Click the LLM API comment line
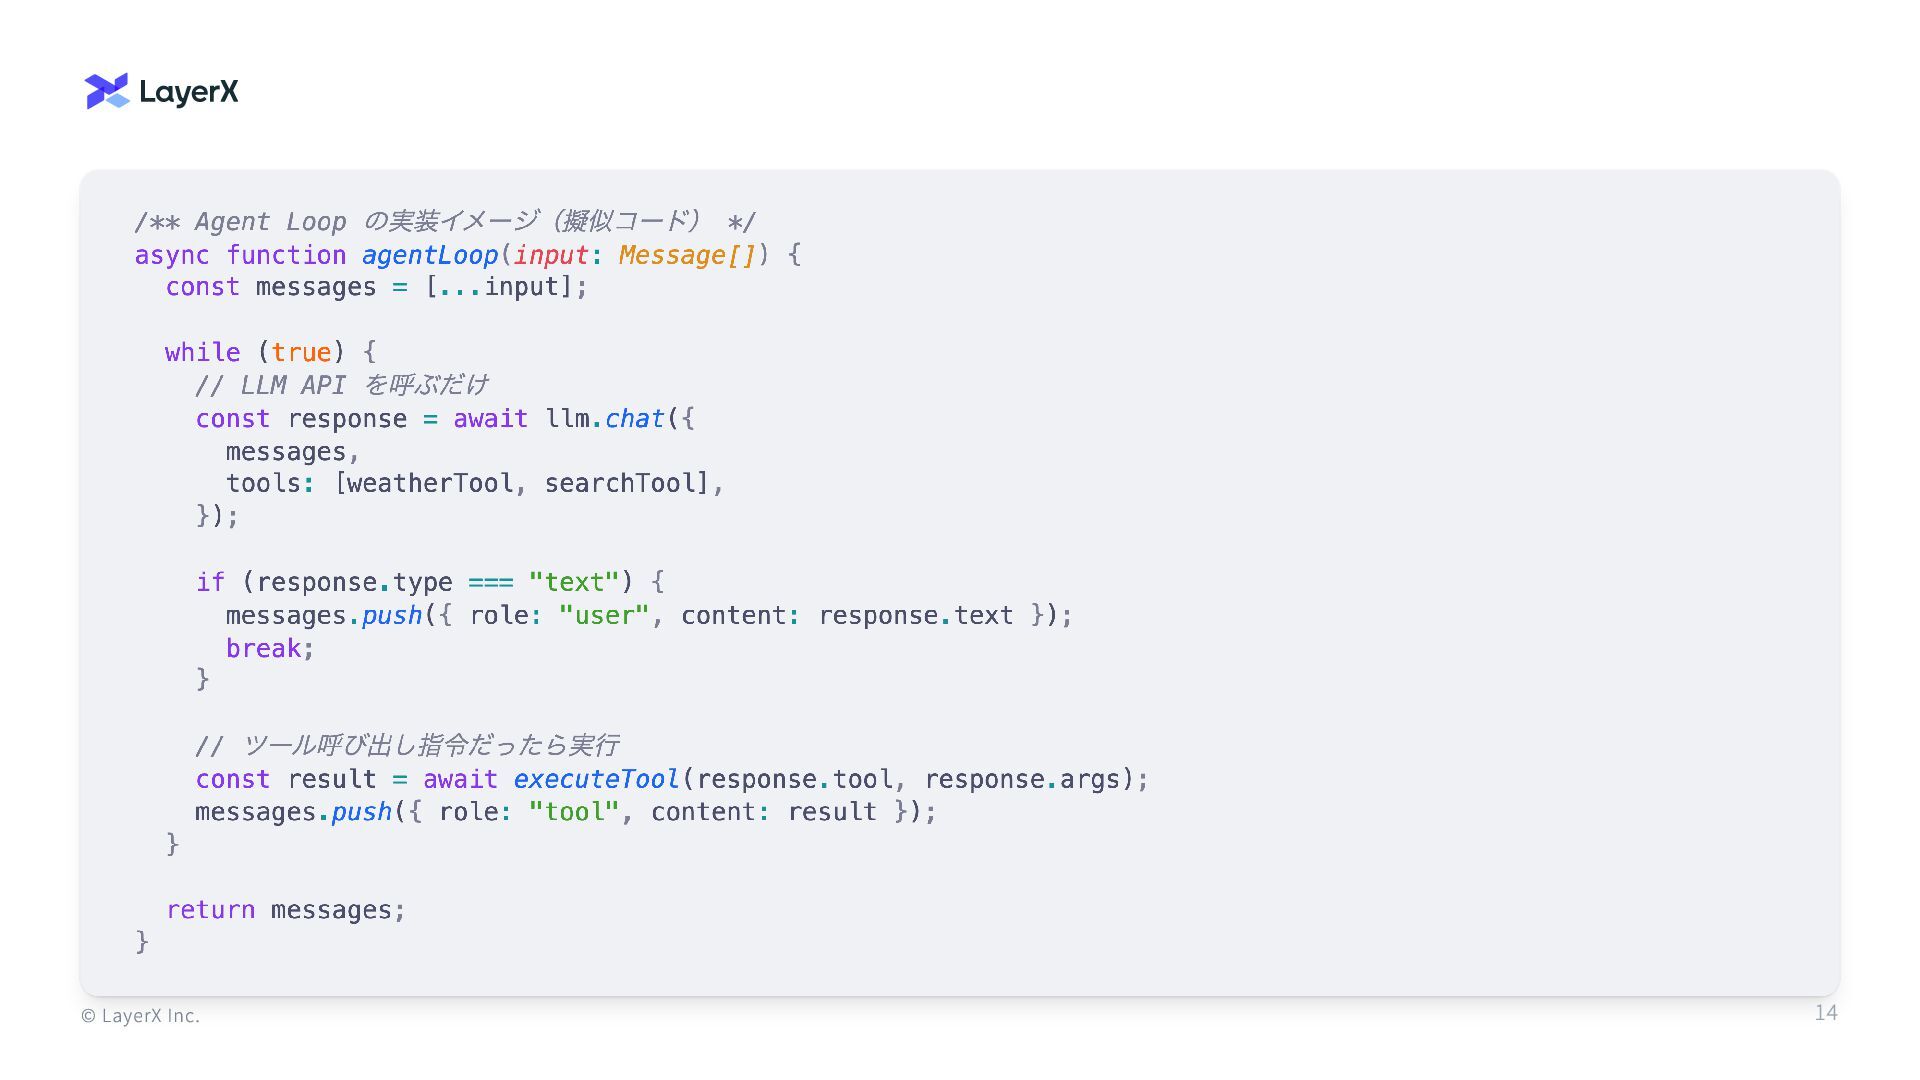Viewport: 1920px width, 1080px height. click(x=341, y=386)
